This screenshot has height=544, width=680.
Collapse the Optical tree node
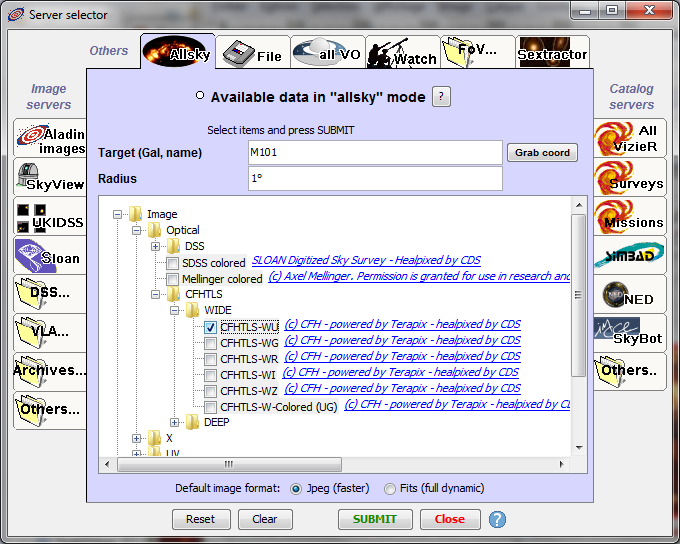click(x=137, y=230)
